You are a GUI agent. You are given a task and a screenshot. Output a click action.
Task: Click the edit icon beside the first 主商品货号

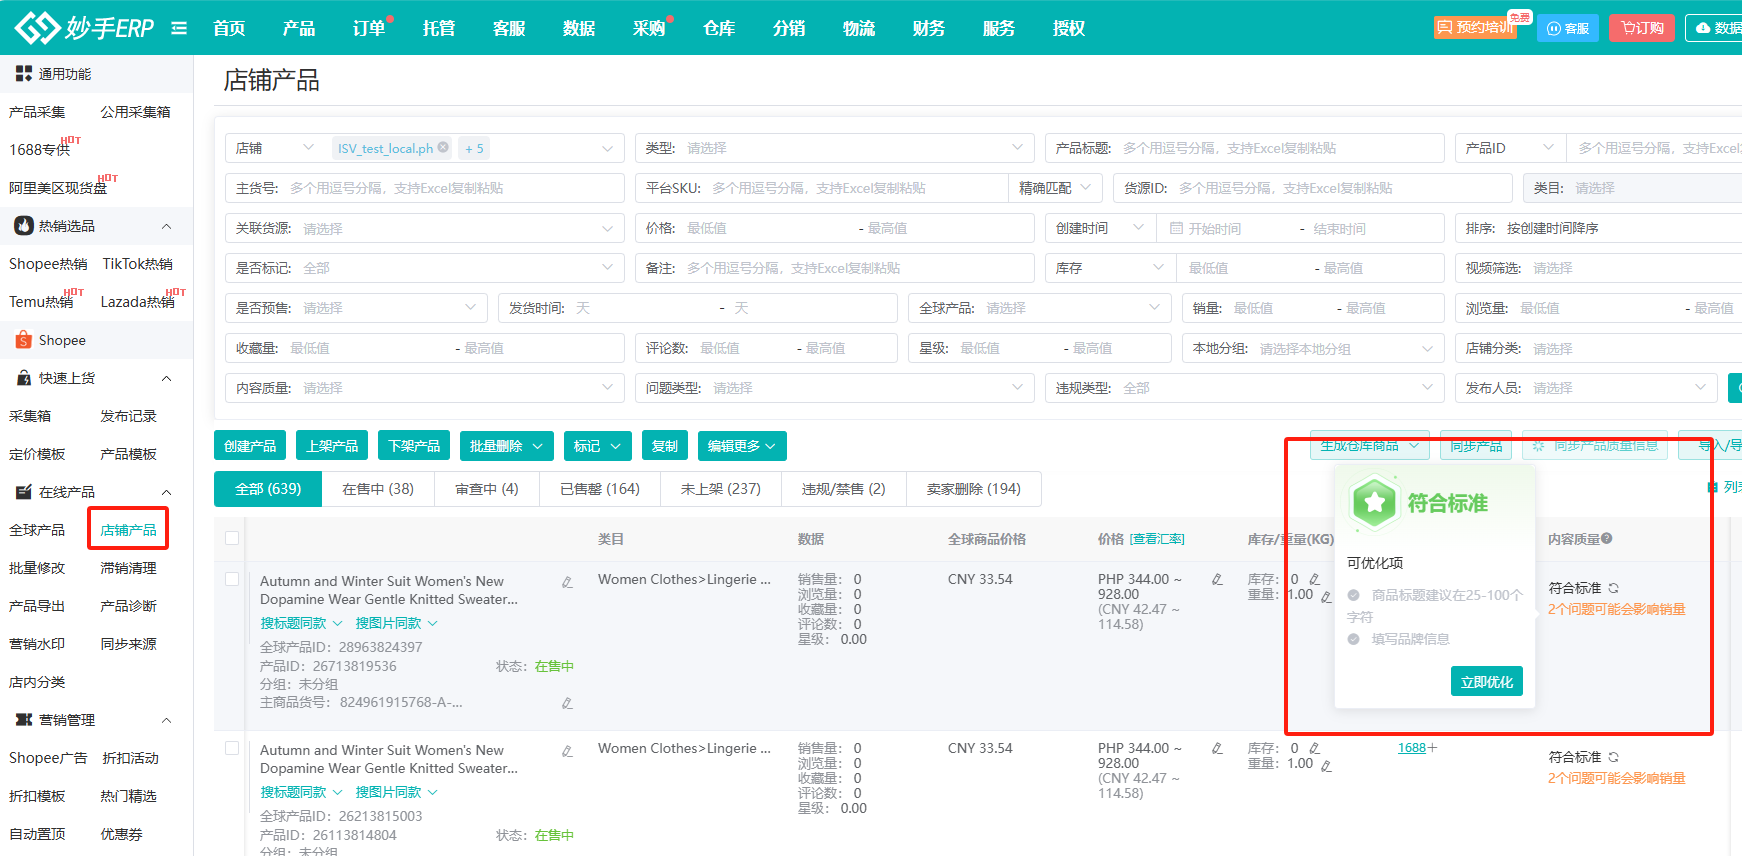coord(567,703)
